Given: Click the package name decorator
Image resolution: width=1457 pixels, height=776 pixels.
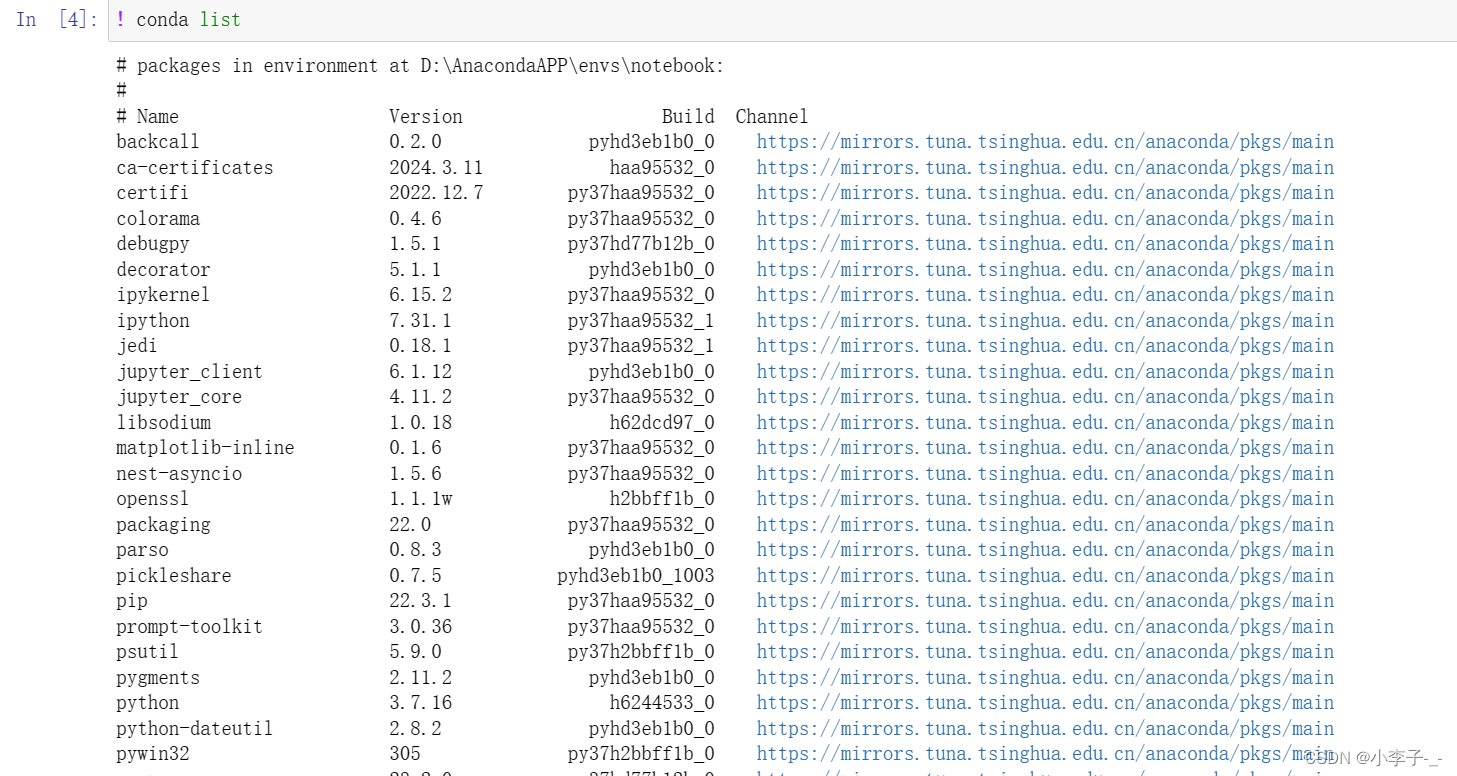Looking at the screenshot, I should (163, 270).
